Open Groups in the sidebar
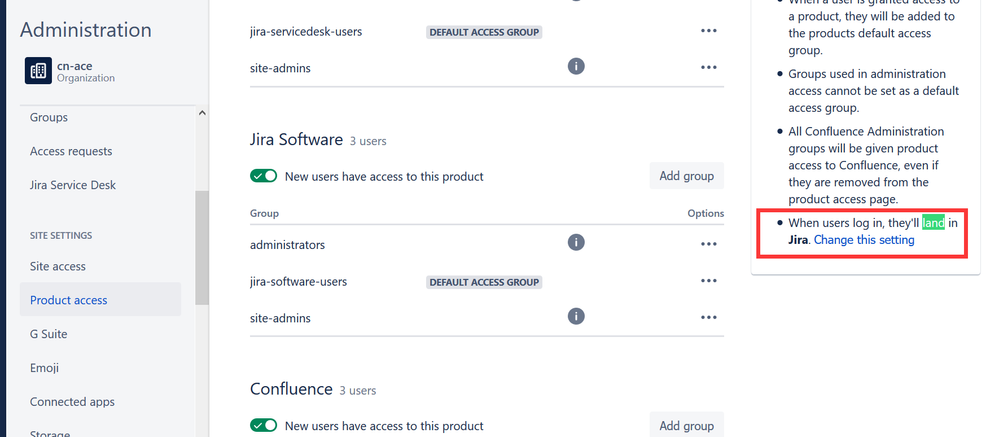The image size is (999, 437). [48, 117]
